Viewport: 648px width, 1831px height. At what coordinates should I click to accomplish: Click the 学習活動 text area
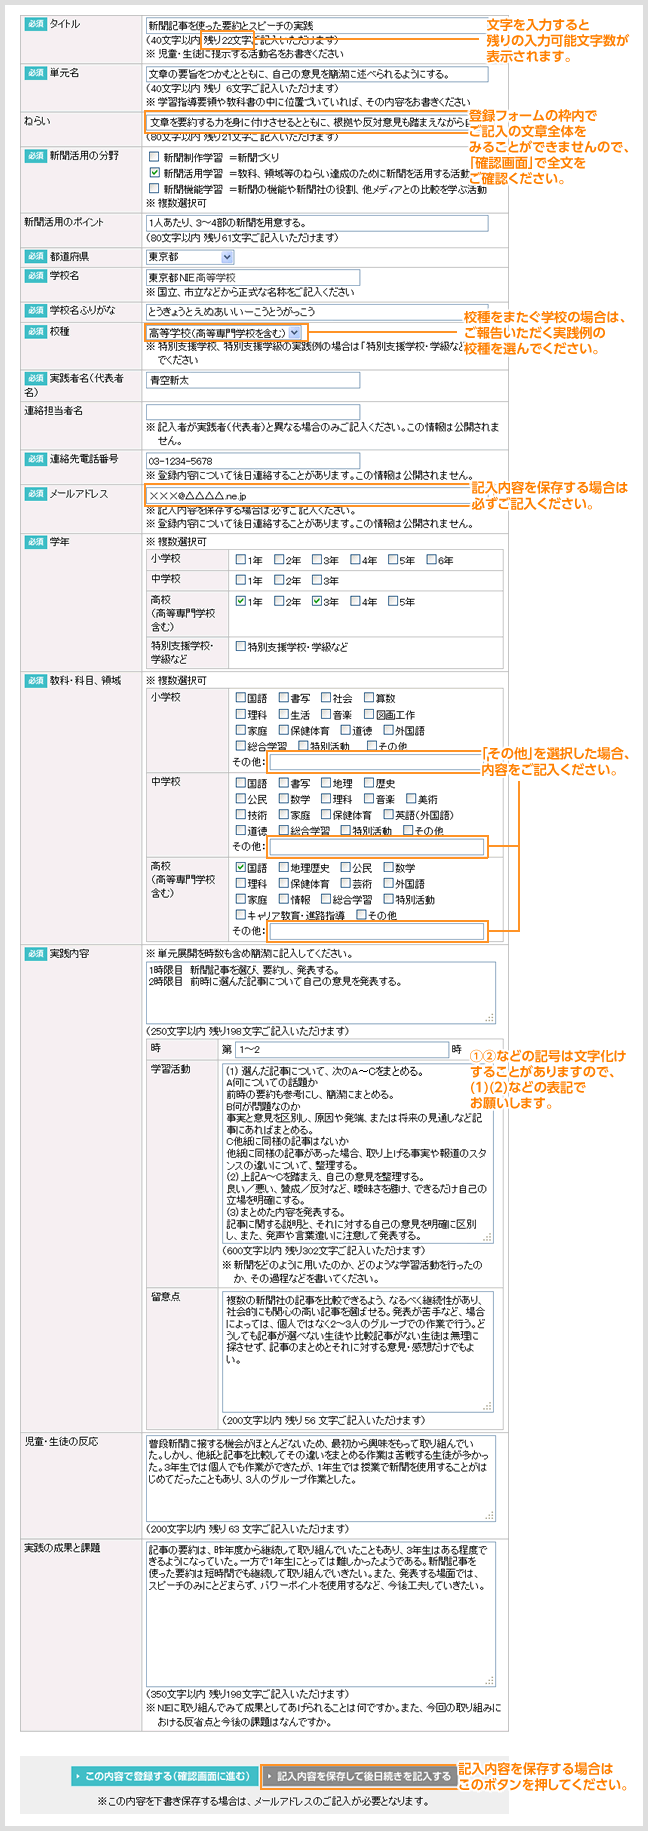pyautogui.click(x=357, y=1150)
